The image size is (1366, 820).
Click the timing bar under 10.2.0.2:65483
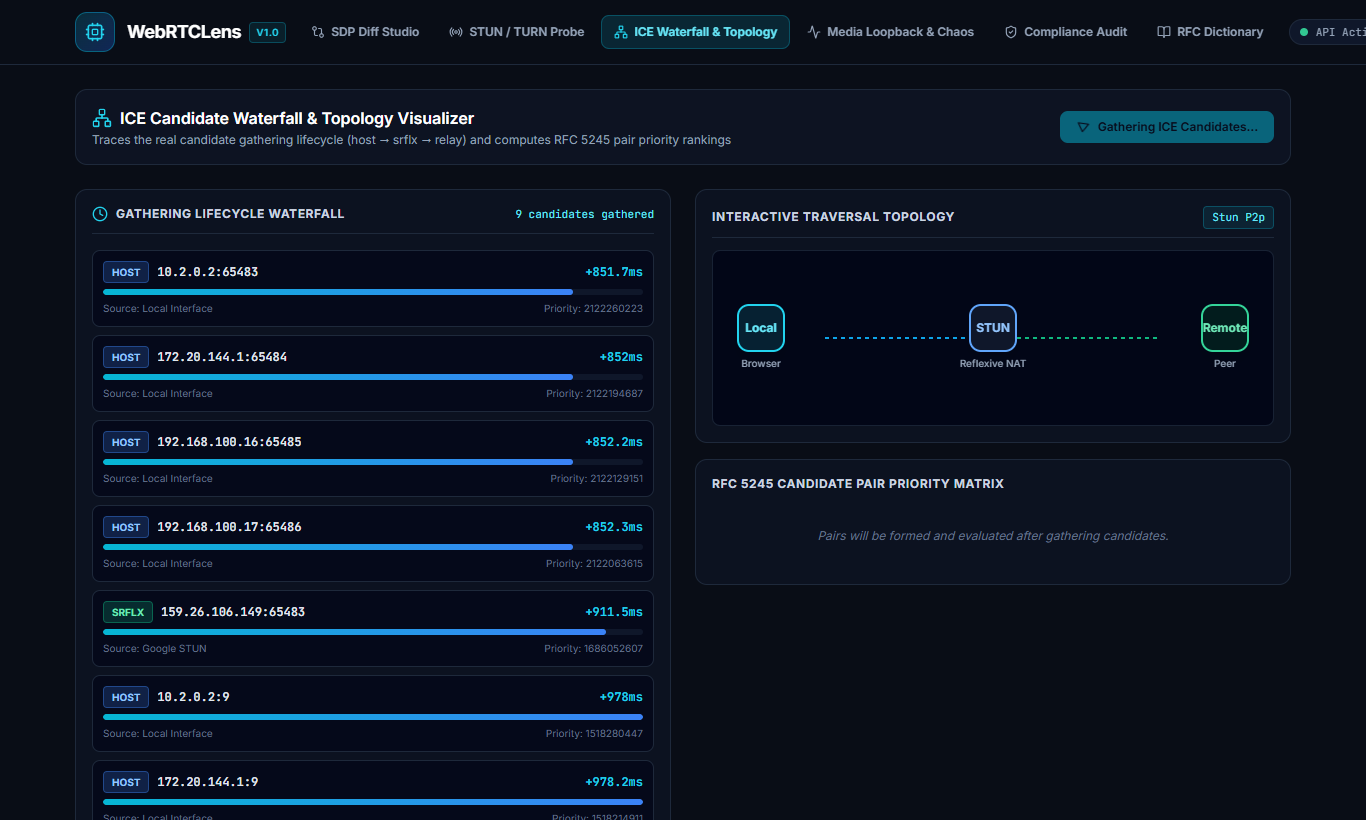[x=373, y=292]
